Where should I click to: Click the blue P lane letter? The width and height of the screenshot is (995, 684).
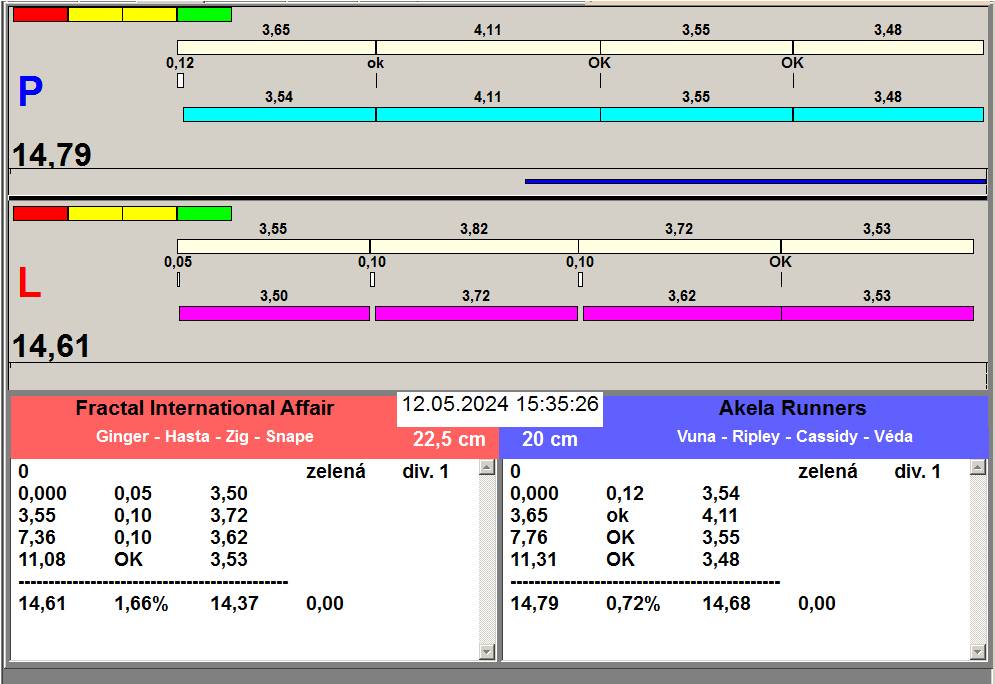pyautogui.click(x=30, y=92)
